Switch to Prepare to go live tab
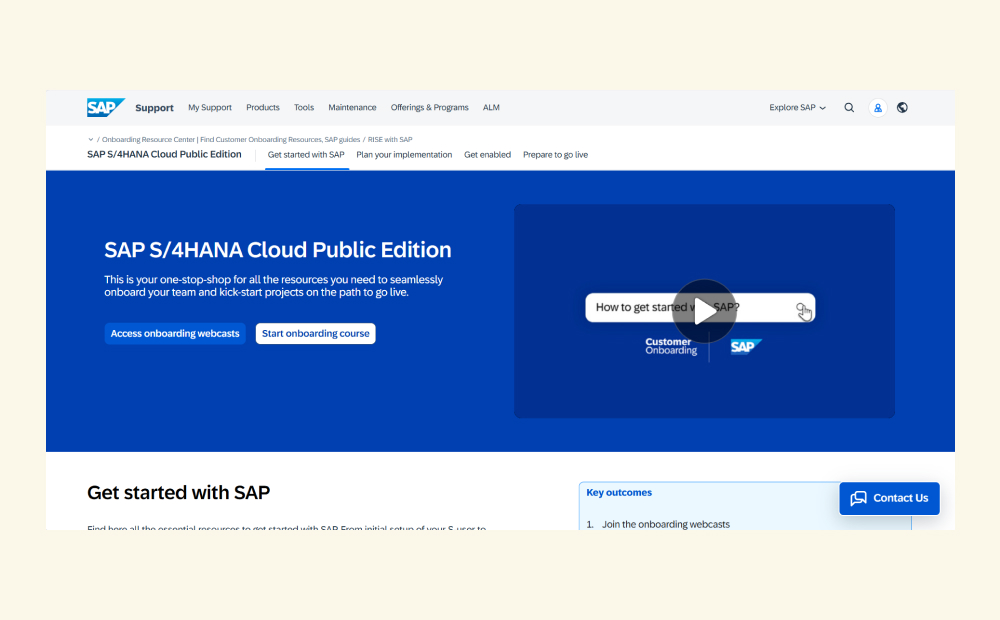 pyautogui.click(x=555, y=154)
